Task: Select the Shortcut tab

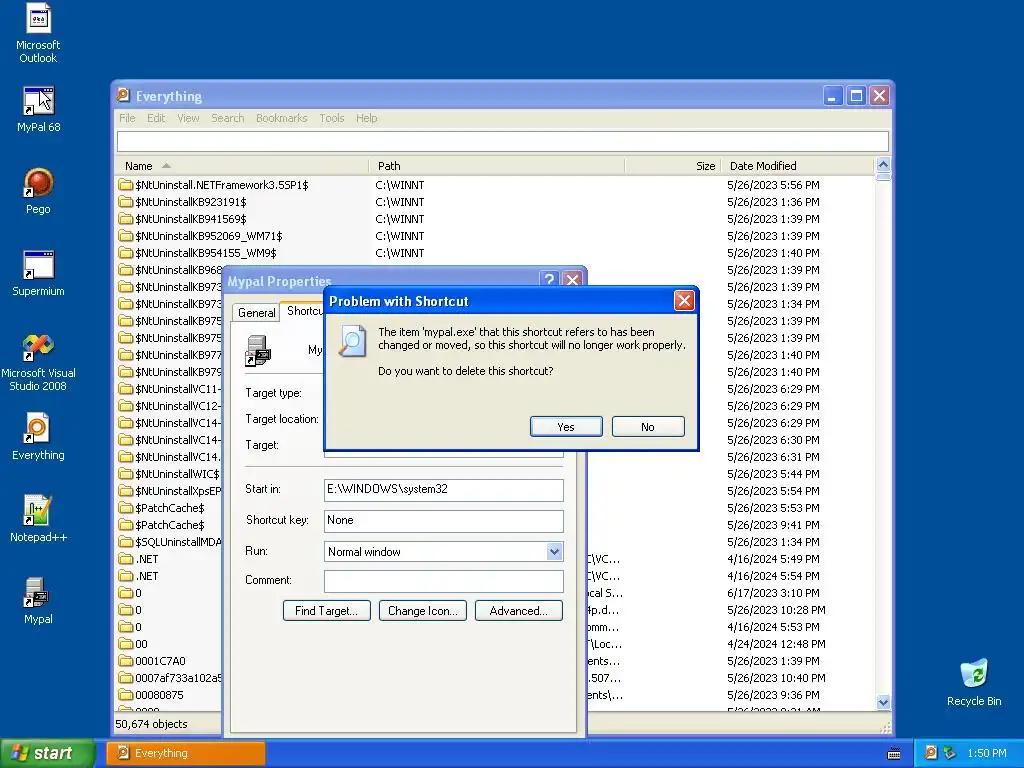Action: 303,311
